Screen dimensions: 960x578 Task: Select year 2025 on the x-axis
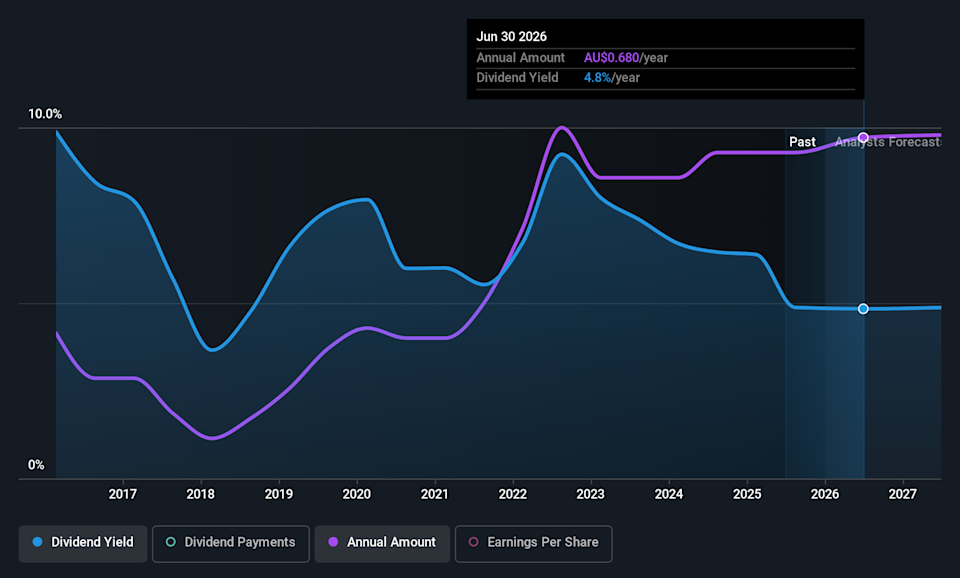point(747,494)
